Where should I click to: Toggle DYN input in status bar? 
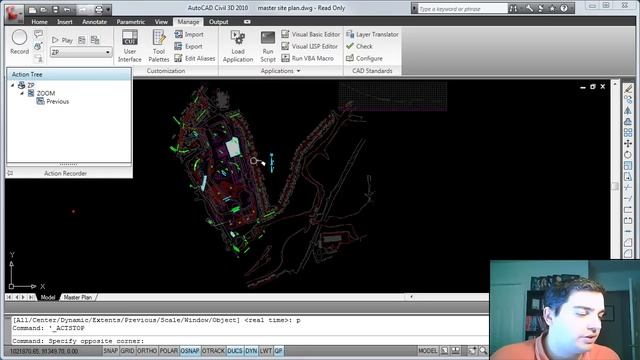(251, 351)
